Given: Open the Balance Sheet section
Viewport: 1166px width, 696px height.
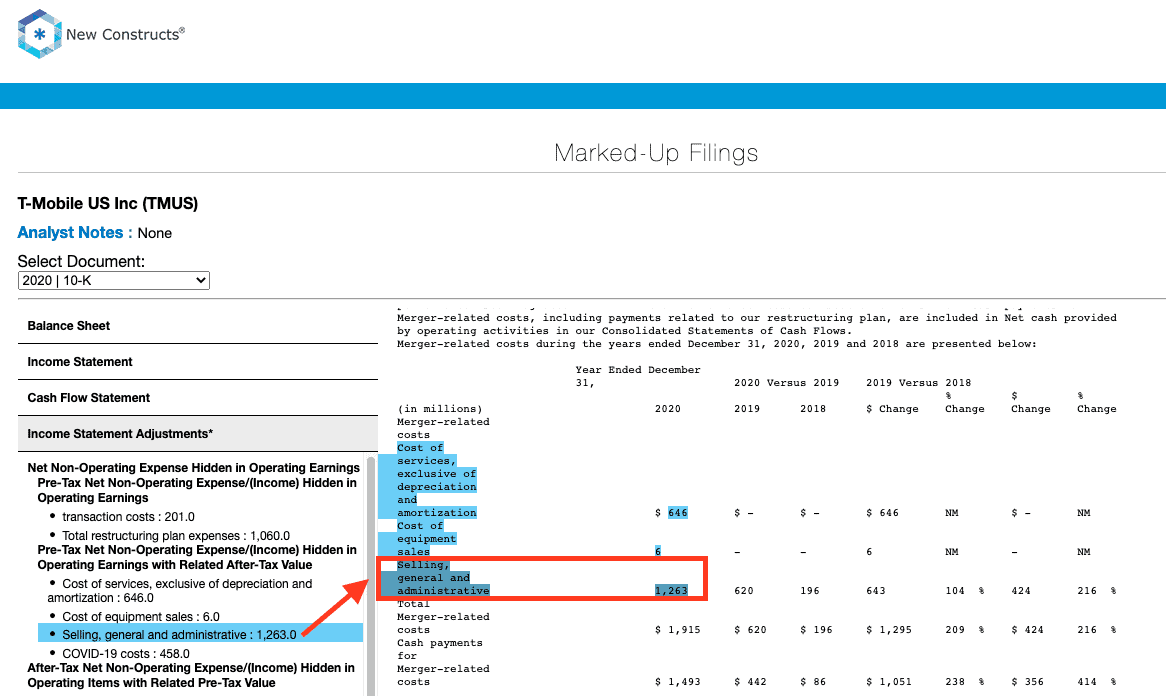Looking at the screenshot, I should pos(198,326).
